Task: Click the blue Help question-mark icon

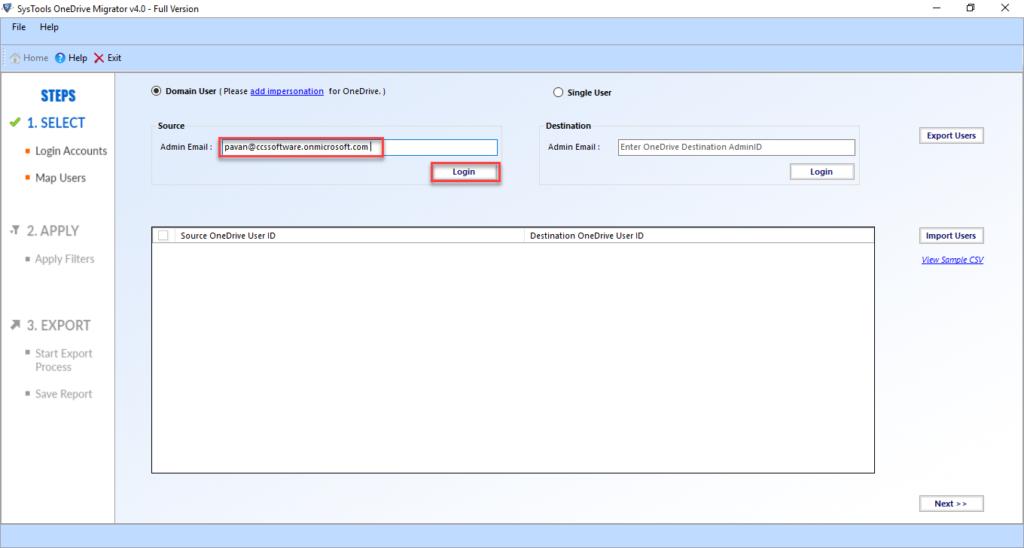Action: [x=60, y=58]
